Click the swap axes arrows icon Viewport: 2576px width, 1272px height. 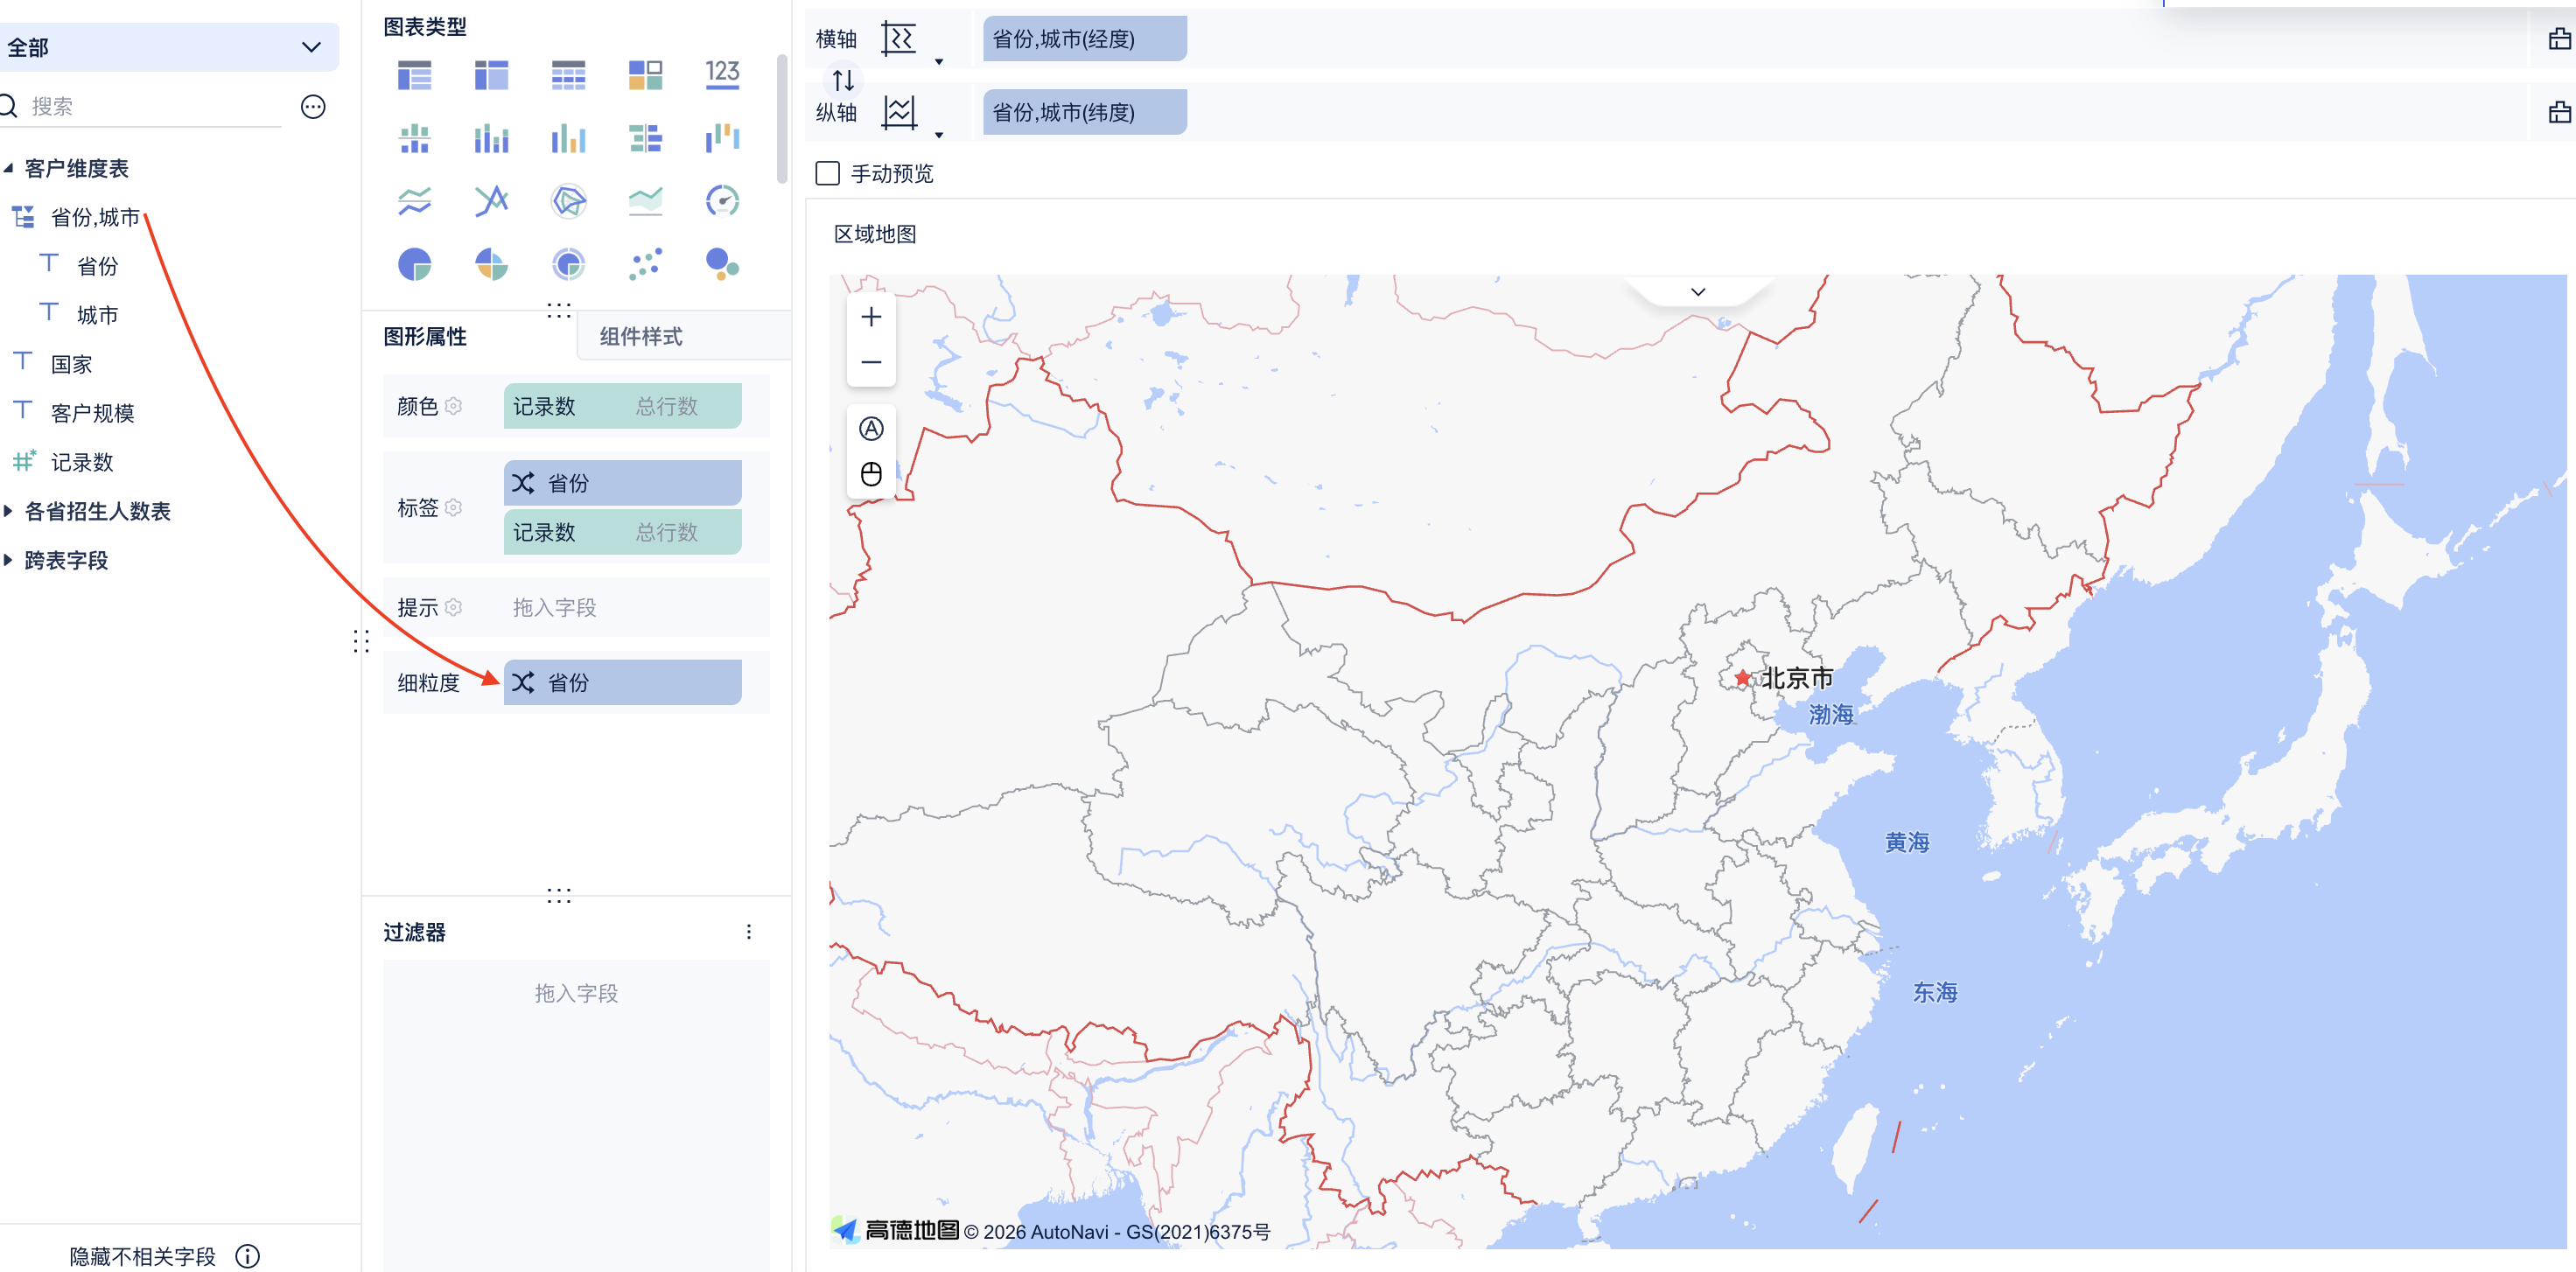click(843, 80)
